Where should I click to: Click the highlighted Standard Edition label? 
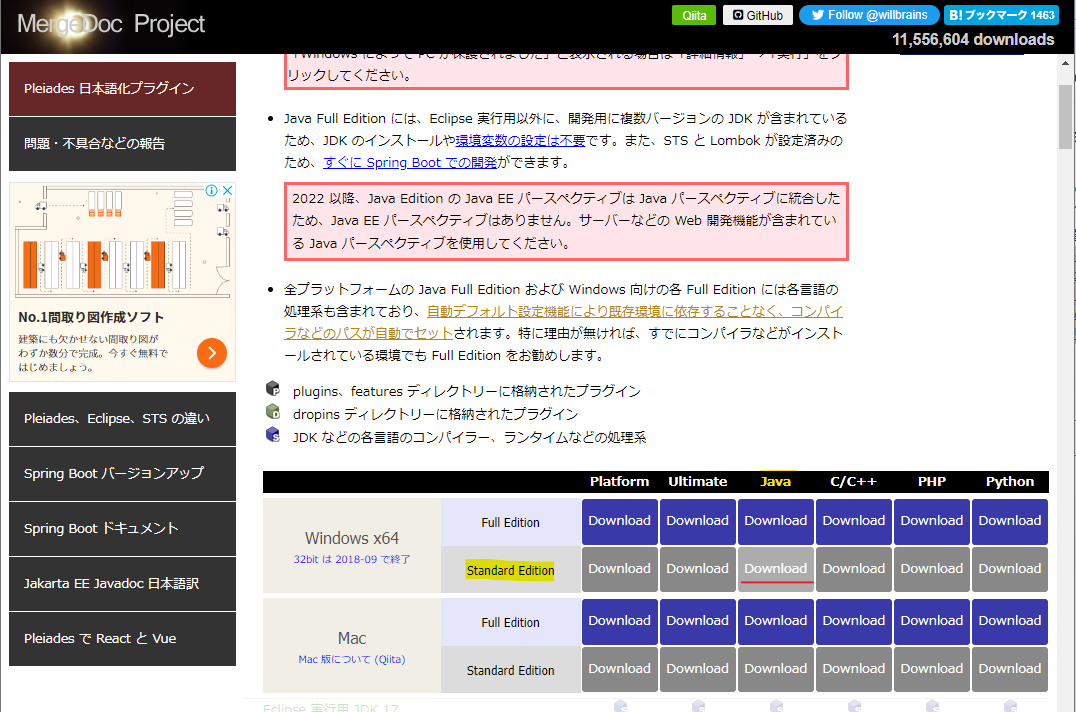click(510, 571)
